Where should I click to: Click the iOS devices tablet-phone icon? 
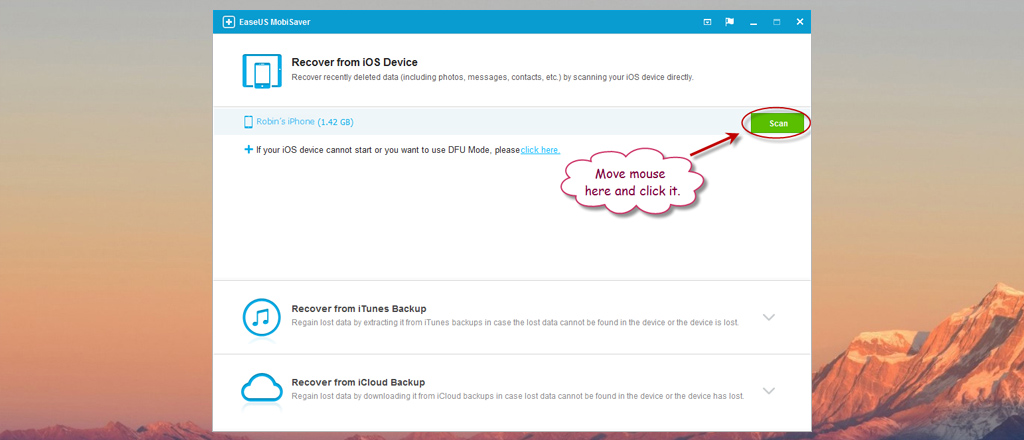pyautogui.click(x=262, y=71)
